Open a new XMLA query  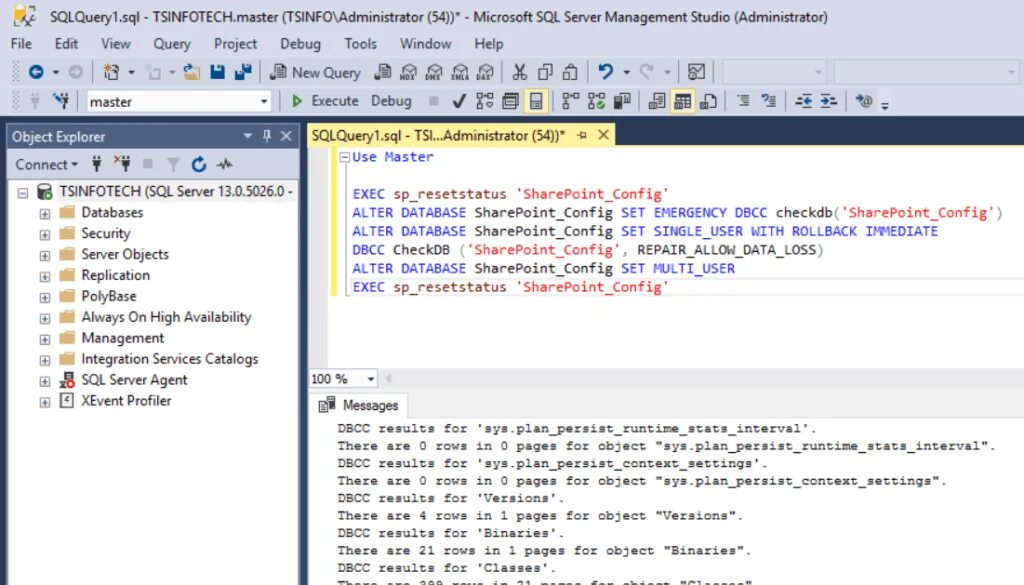click(x=460, y=72)
